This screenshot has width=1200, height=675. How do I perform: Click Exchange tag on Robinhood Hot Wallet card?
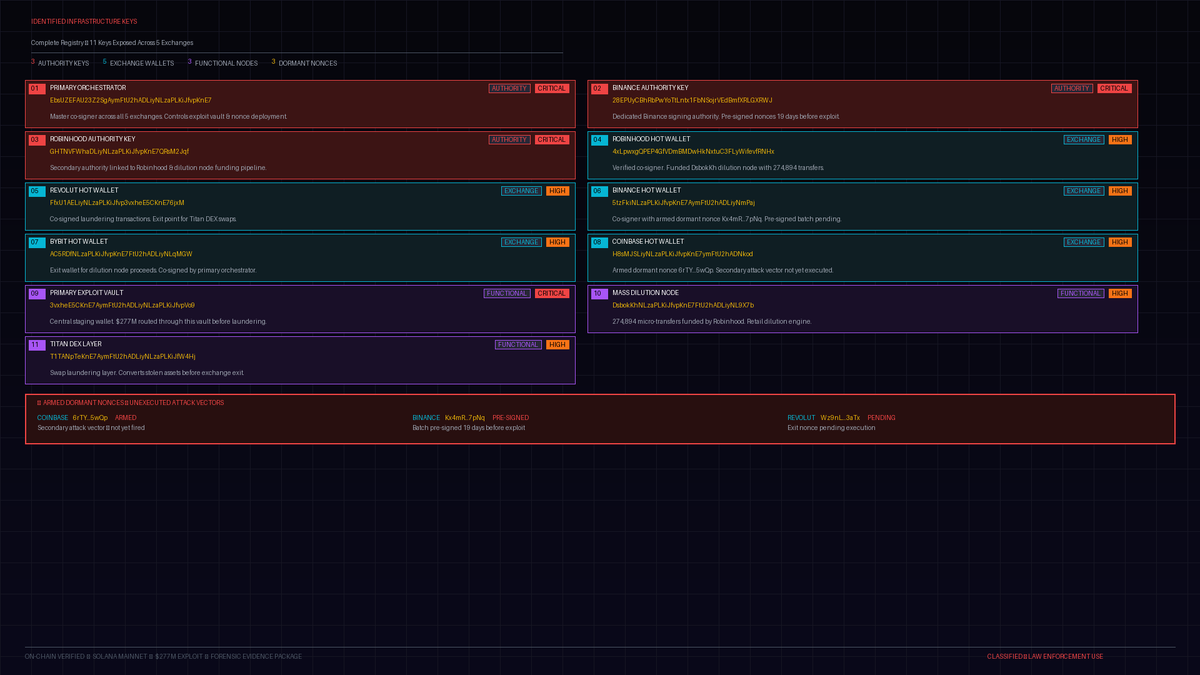1084,139
